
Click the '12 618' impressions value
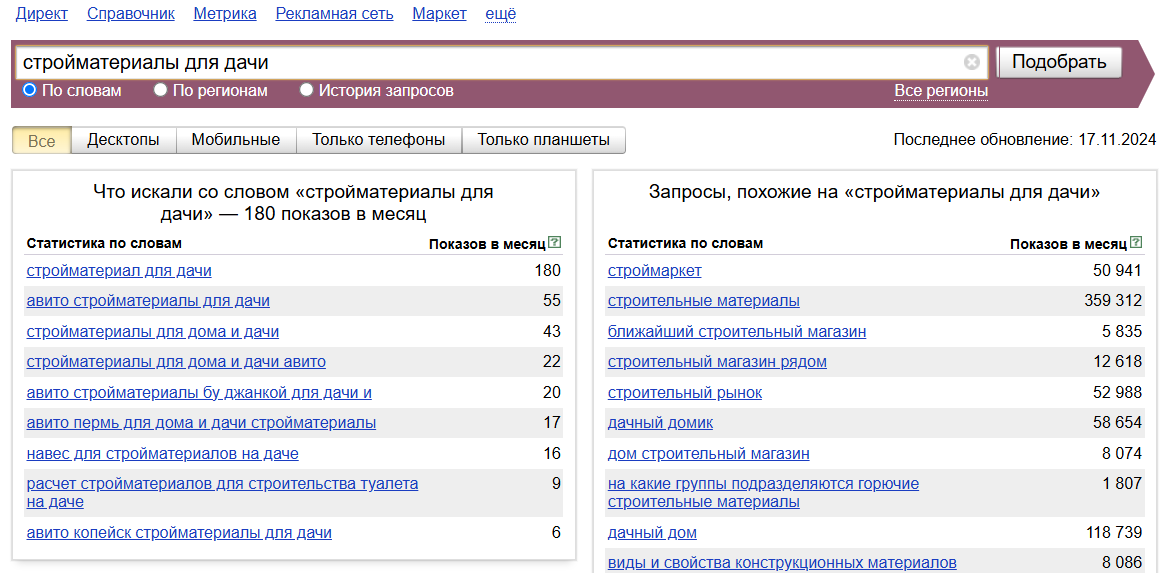[1117, 362]
